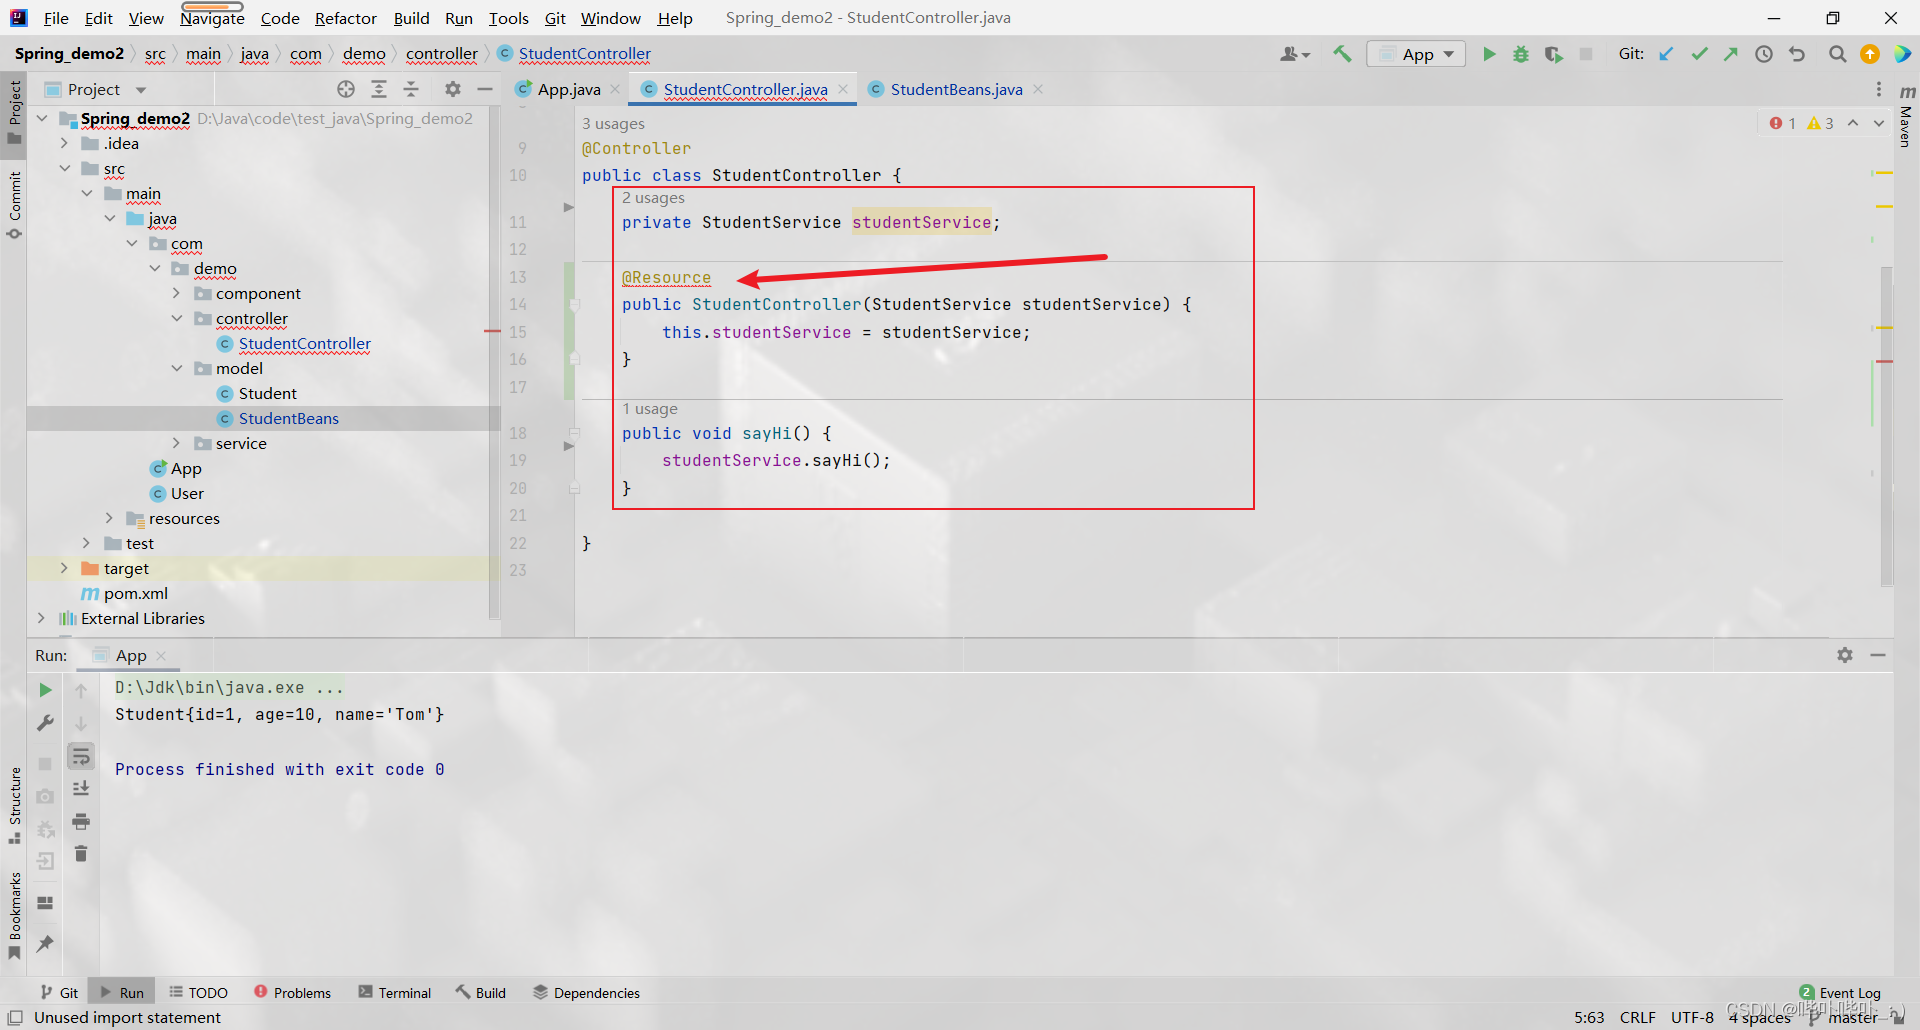This screenshot has width=1920, height=1030.
Task: Expand the target folder
Action: coord(64,568)
